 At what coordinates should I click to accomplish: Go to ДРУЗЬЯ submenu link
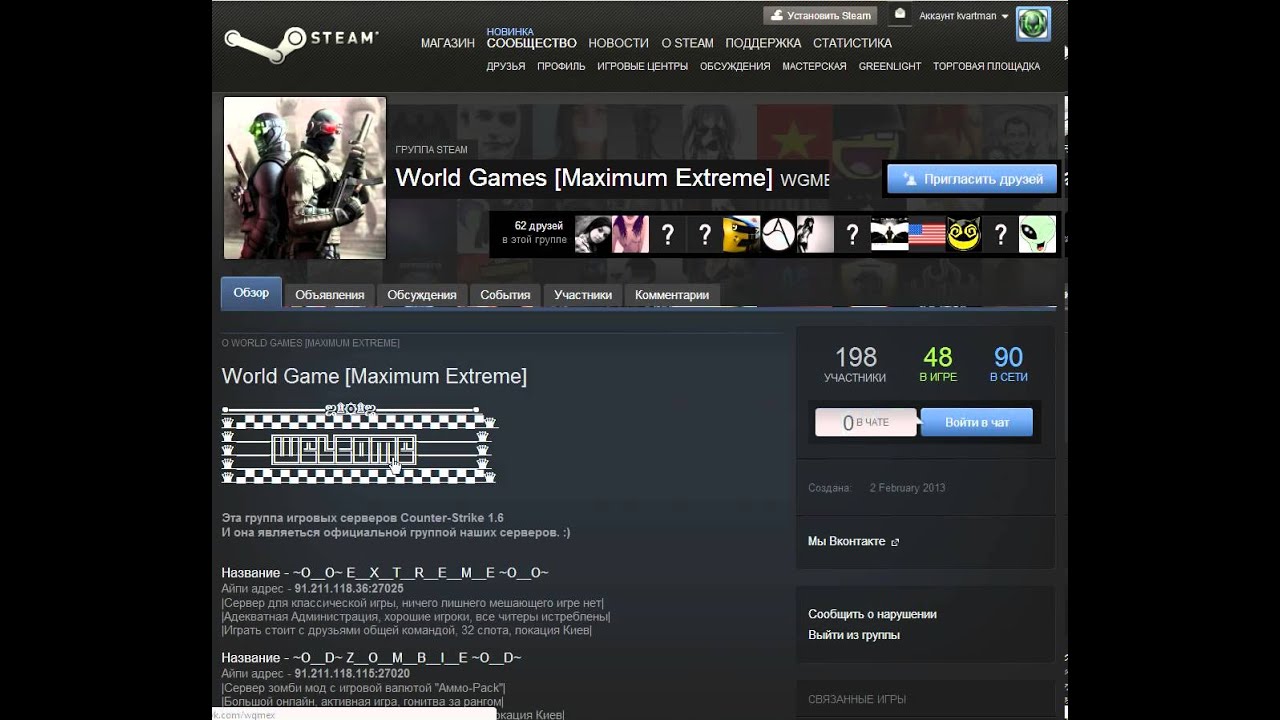tap(505, 66)
